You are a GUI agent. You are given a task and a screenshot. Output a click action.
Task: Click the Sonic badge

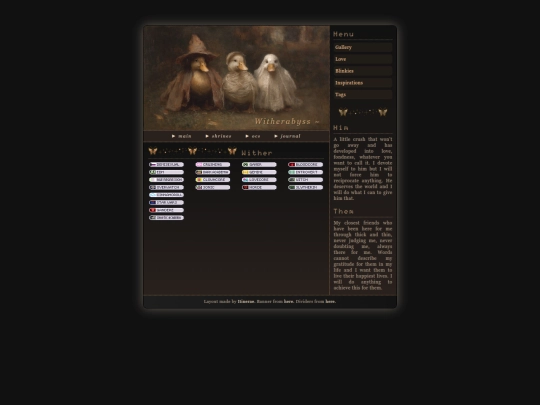pyautogui.click(x=212, y=187)
